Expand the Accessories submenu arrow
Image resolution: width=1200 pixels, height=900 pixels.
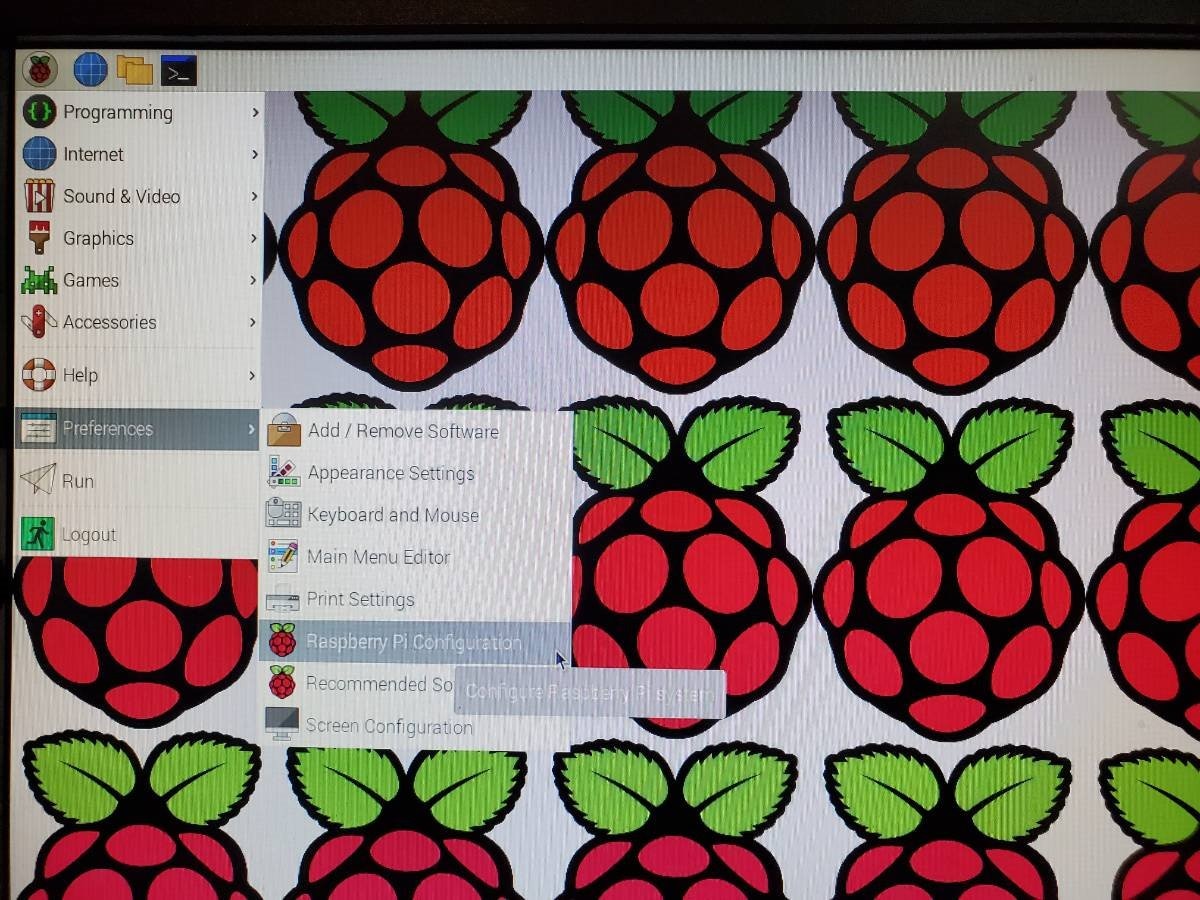click(254, 322)
